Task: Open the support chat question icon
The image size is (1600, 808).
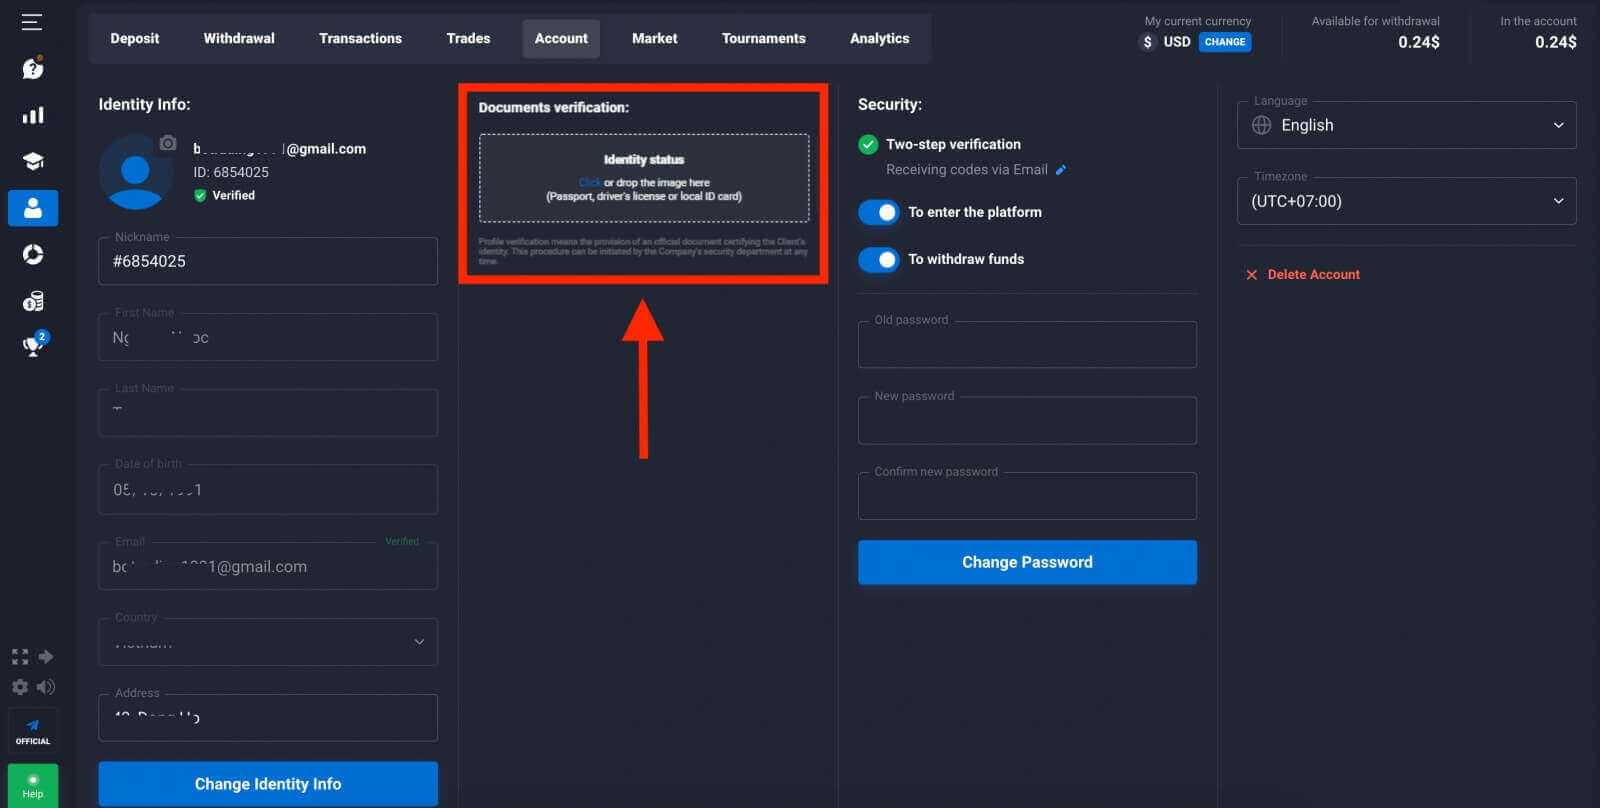Action: pos(33,68)
